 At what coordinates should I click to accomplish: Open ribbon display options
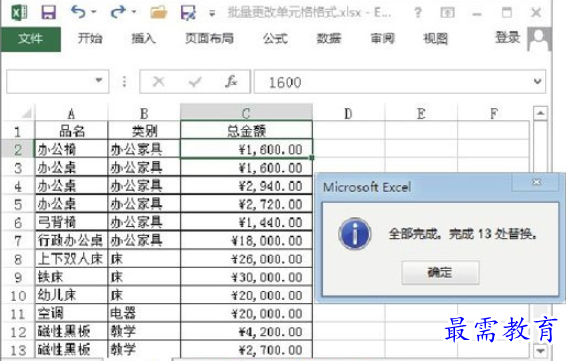click(x=447, y=13)
